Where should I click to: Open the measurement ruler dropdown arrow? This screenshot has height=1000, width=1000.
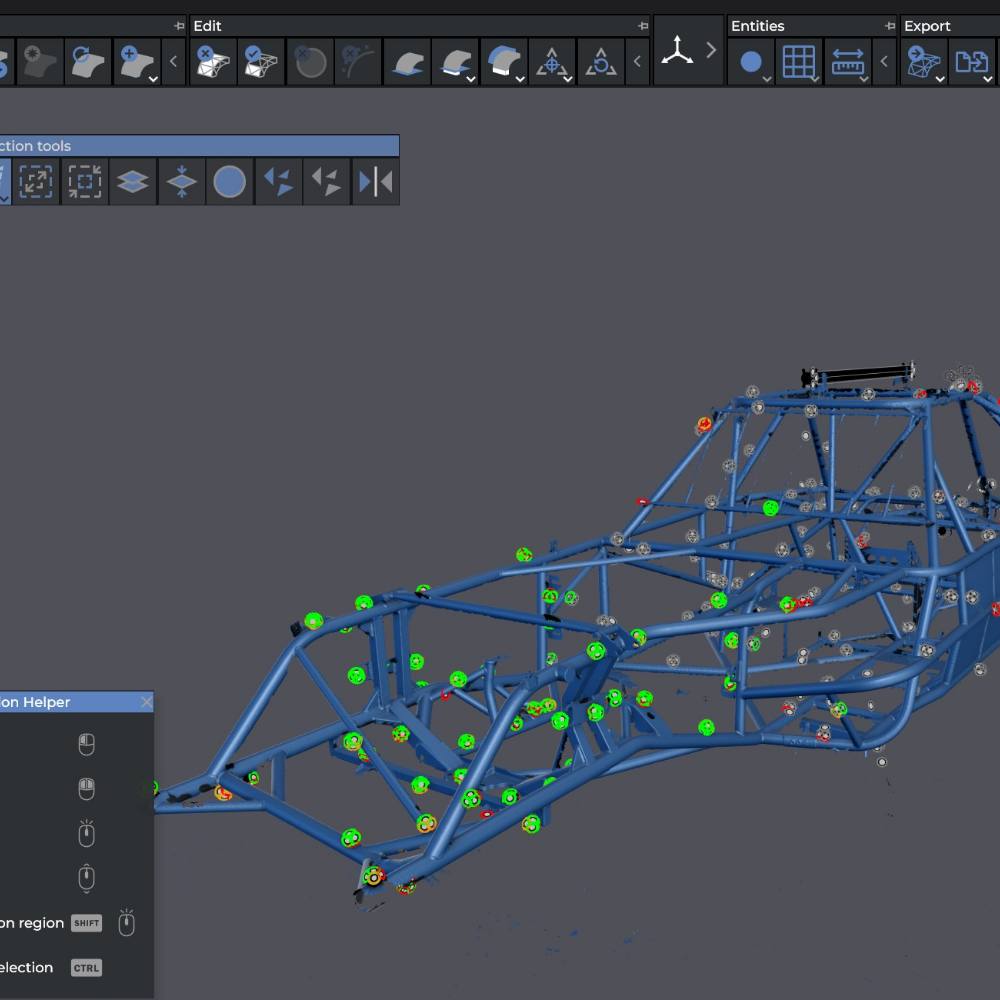[864, 79]
